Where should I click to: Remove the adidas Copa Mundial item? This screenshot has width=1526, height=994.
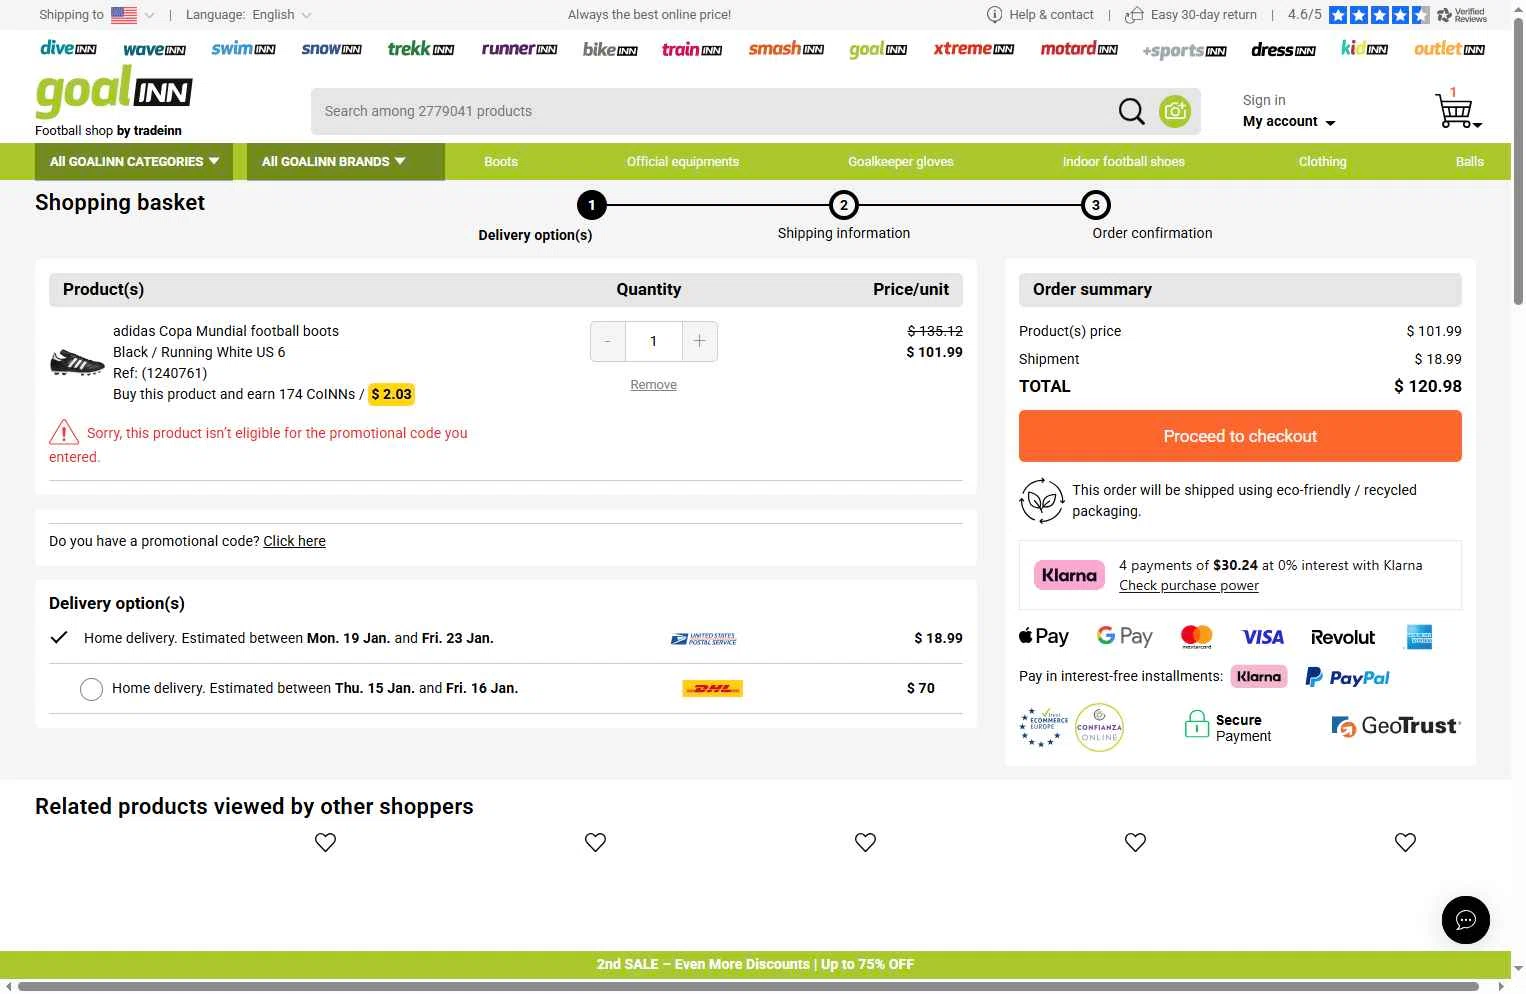tap(653, 385)
